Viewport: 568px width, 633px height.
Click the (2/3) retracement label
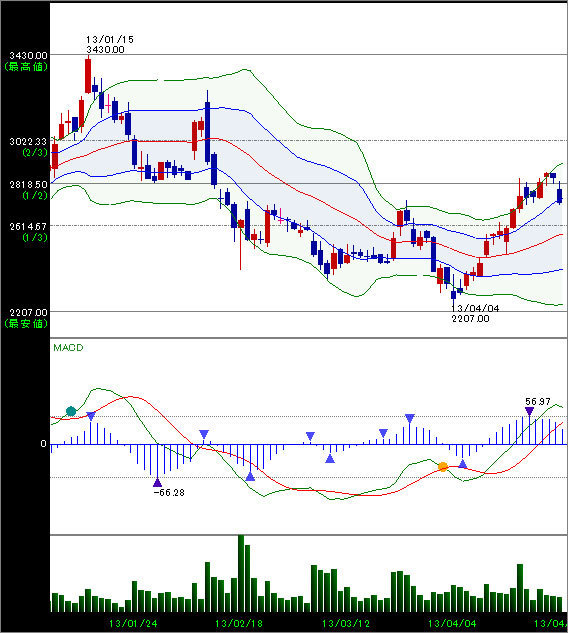pyautogui.click(x=35, y=153)
